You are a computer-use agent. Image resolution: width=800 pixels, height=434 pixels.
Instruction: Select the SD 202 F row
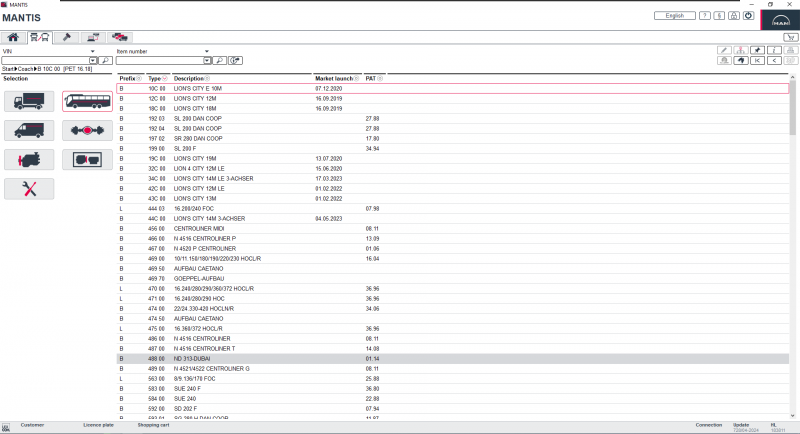[453, 409]
